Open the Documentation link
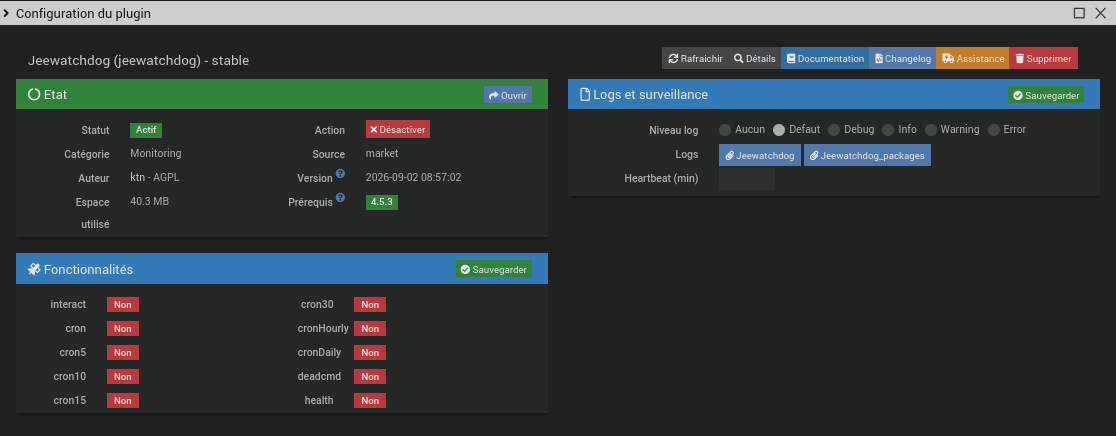This screenshot has height=436, width=1116. coord(825,58)
